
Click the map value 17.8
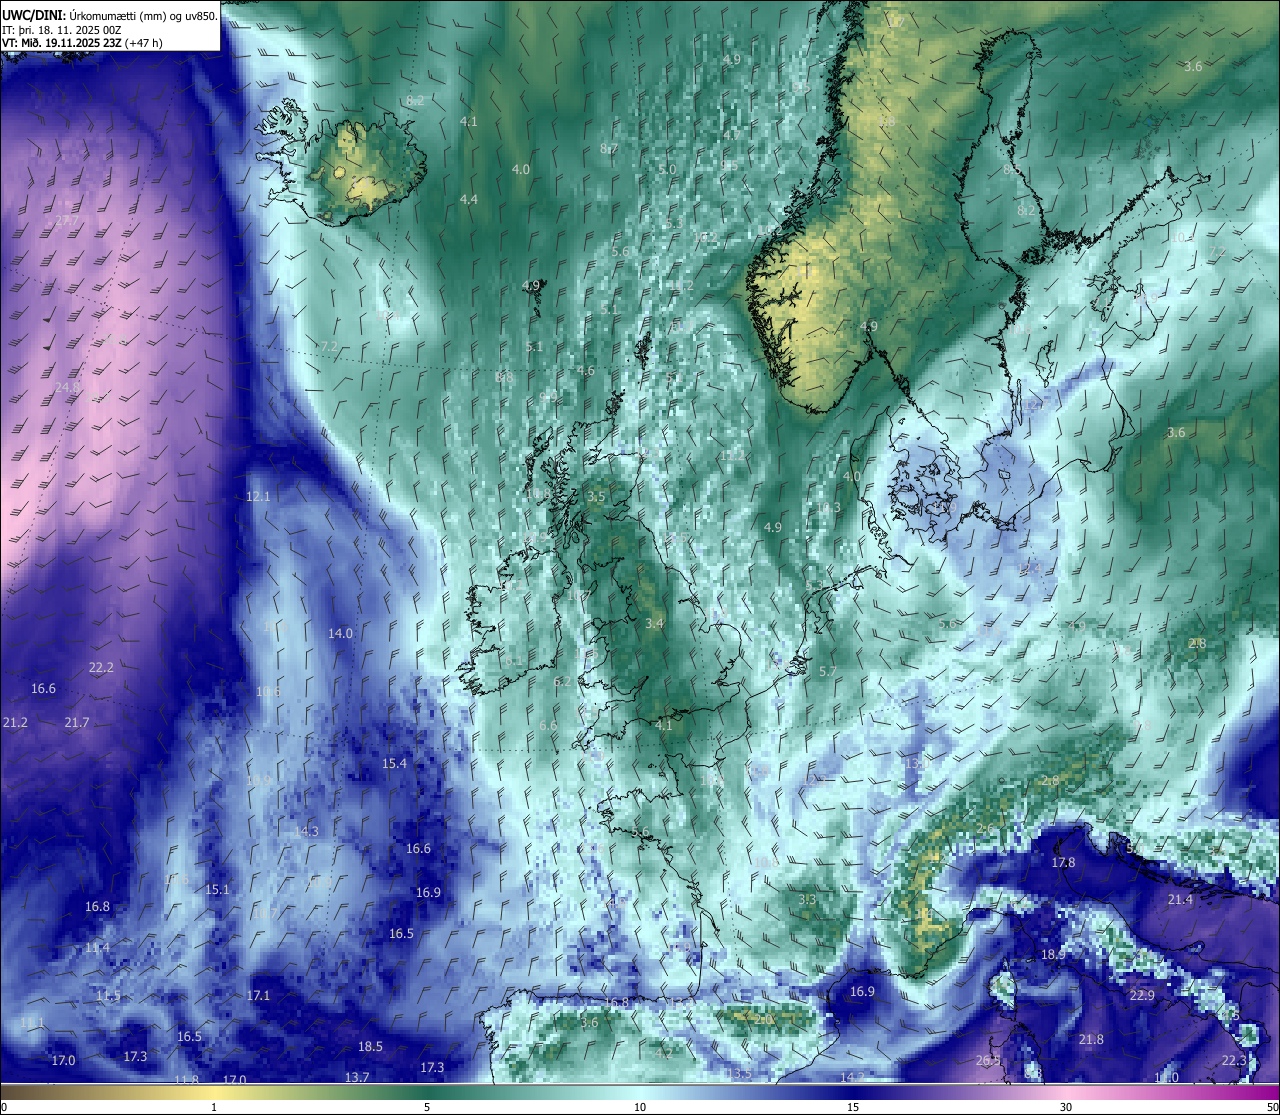coord(1063,862)
